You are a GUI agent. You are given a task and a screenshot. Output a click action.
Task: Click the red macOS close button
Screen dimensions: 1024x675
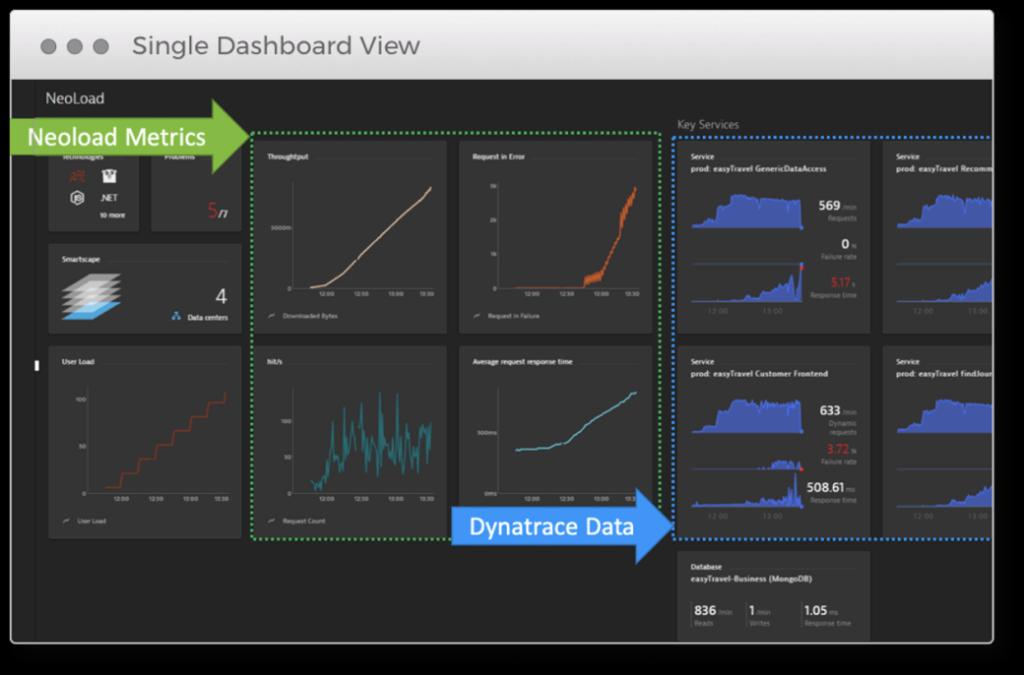click(x=49, y=47)
